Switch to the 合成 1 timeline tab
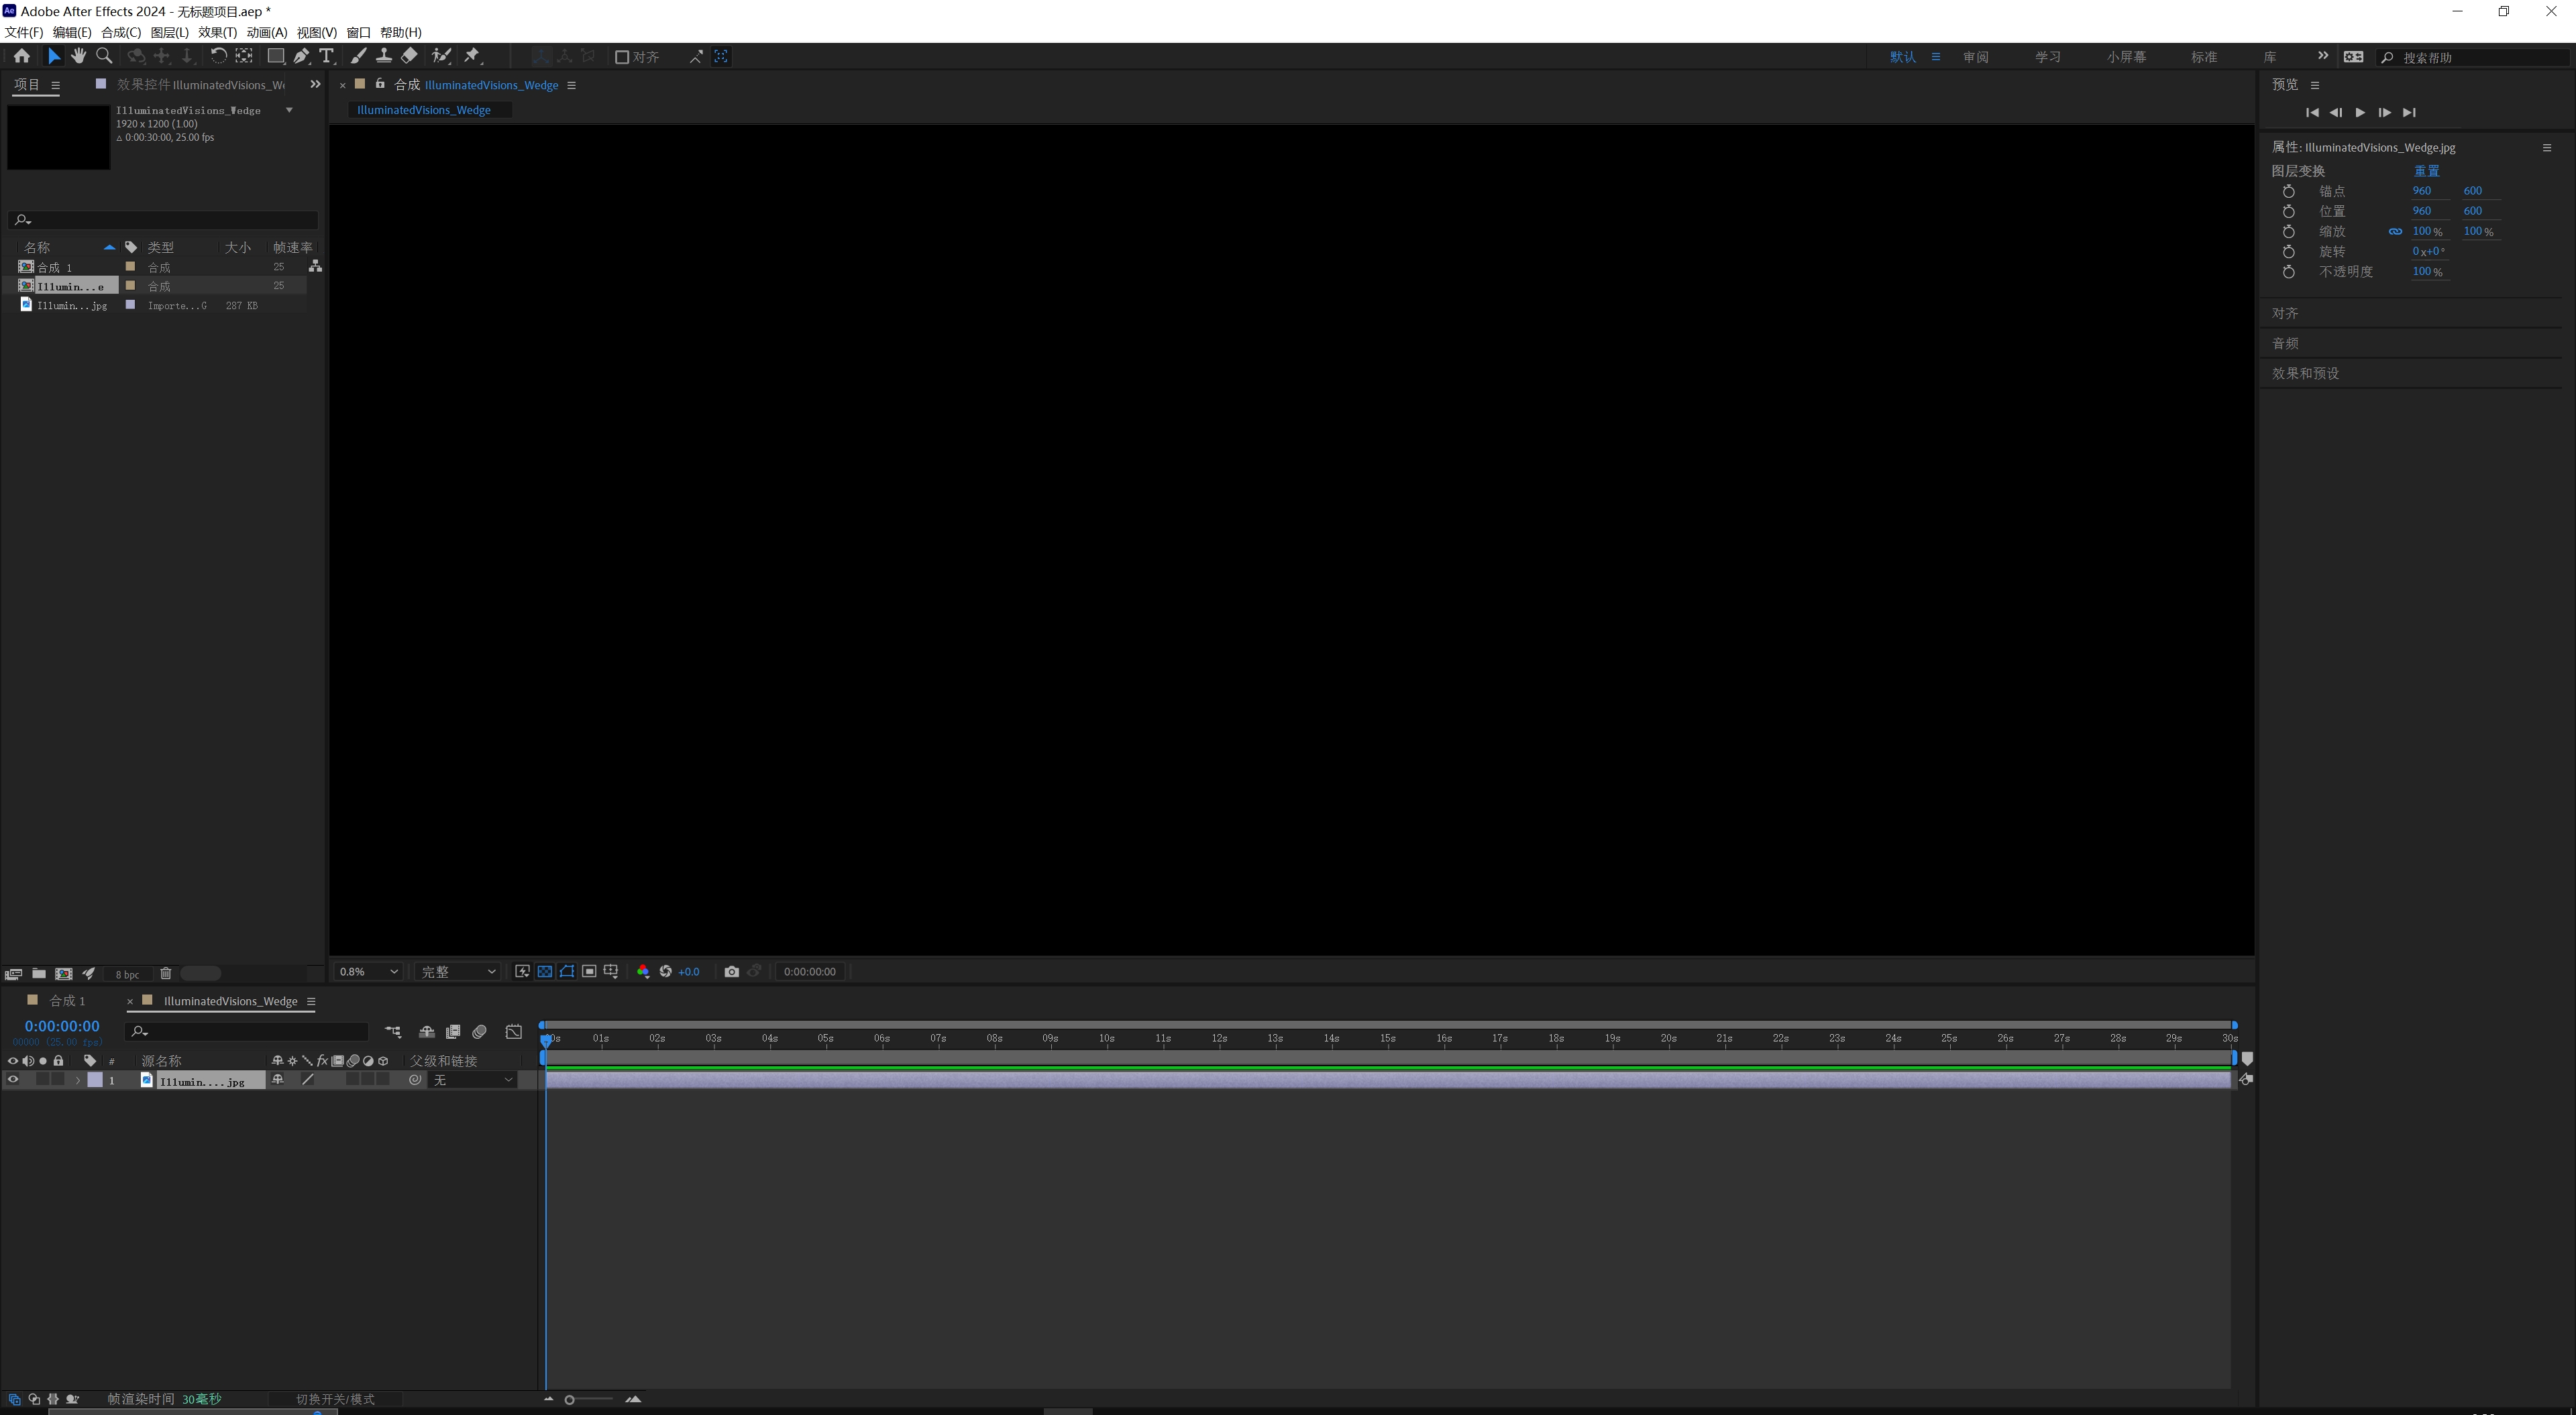The height and width of the screenshot is (1415, 2576). [67, 1000]
